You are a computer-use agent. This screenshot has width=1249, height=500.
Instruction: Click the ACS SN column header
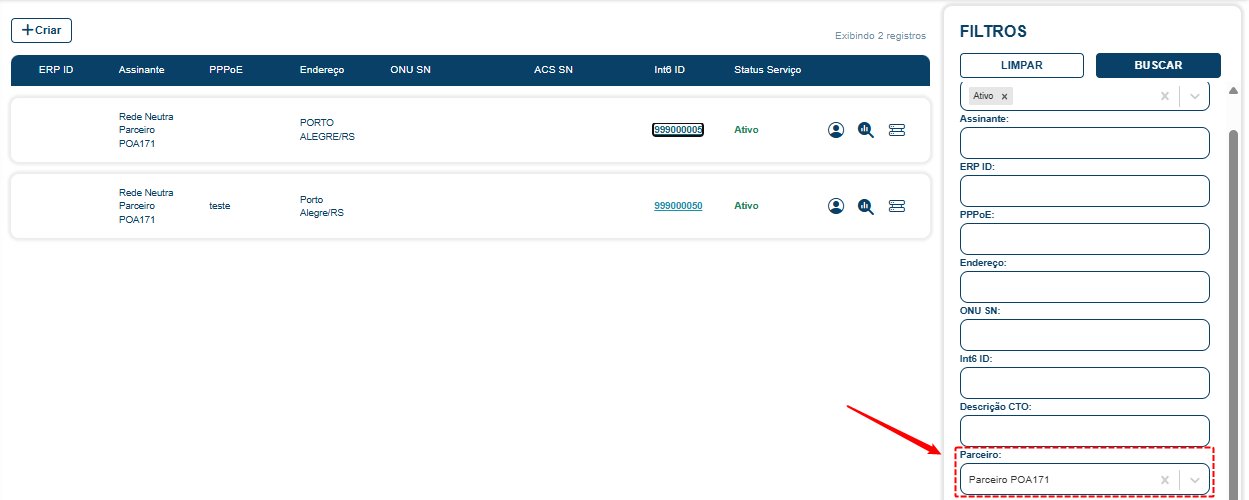click(x=553, y=70)
